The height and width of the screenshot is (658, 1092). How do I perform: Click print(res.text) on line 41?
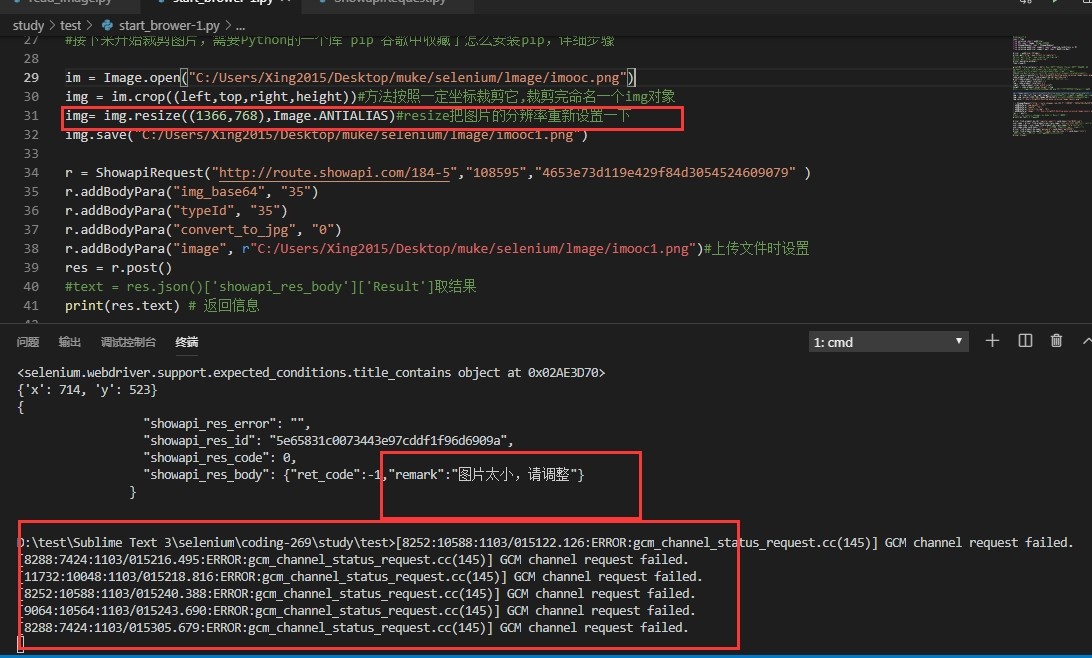click(x=123, y=306)
